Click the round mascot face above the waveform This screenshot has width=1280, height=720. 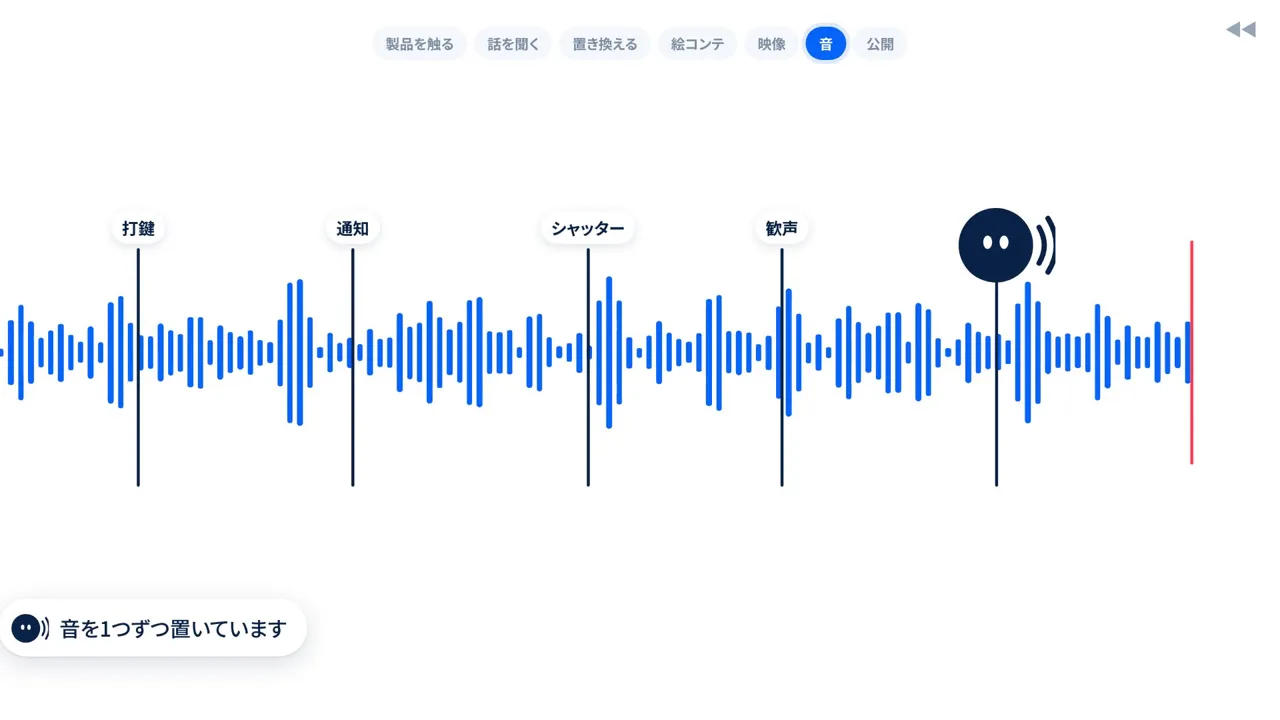pyautogui.click(x=996, y=245)
